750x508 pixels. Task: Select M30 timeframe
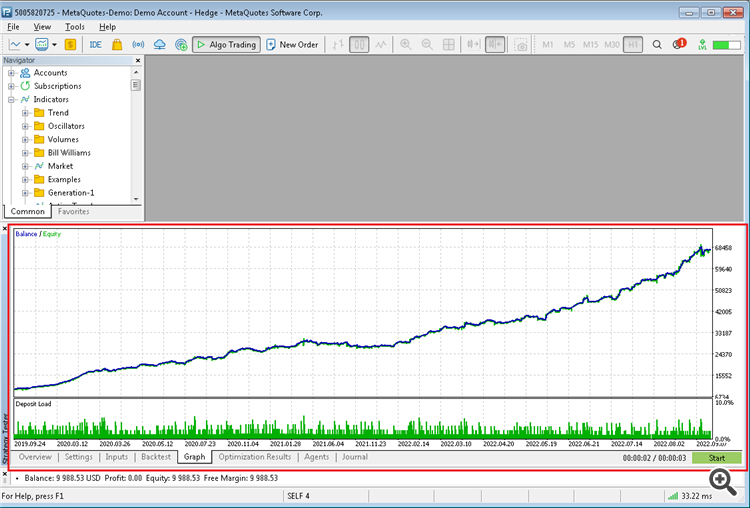pyautogui.click(x=612, y=44)
